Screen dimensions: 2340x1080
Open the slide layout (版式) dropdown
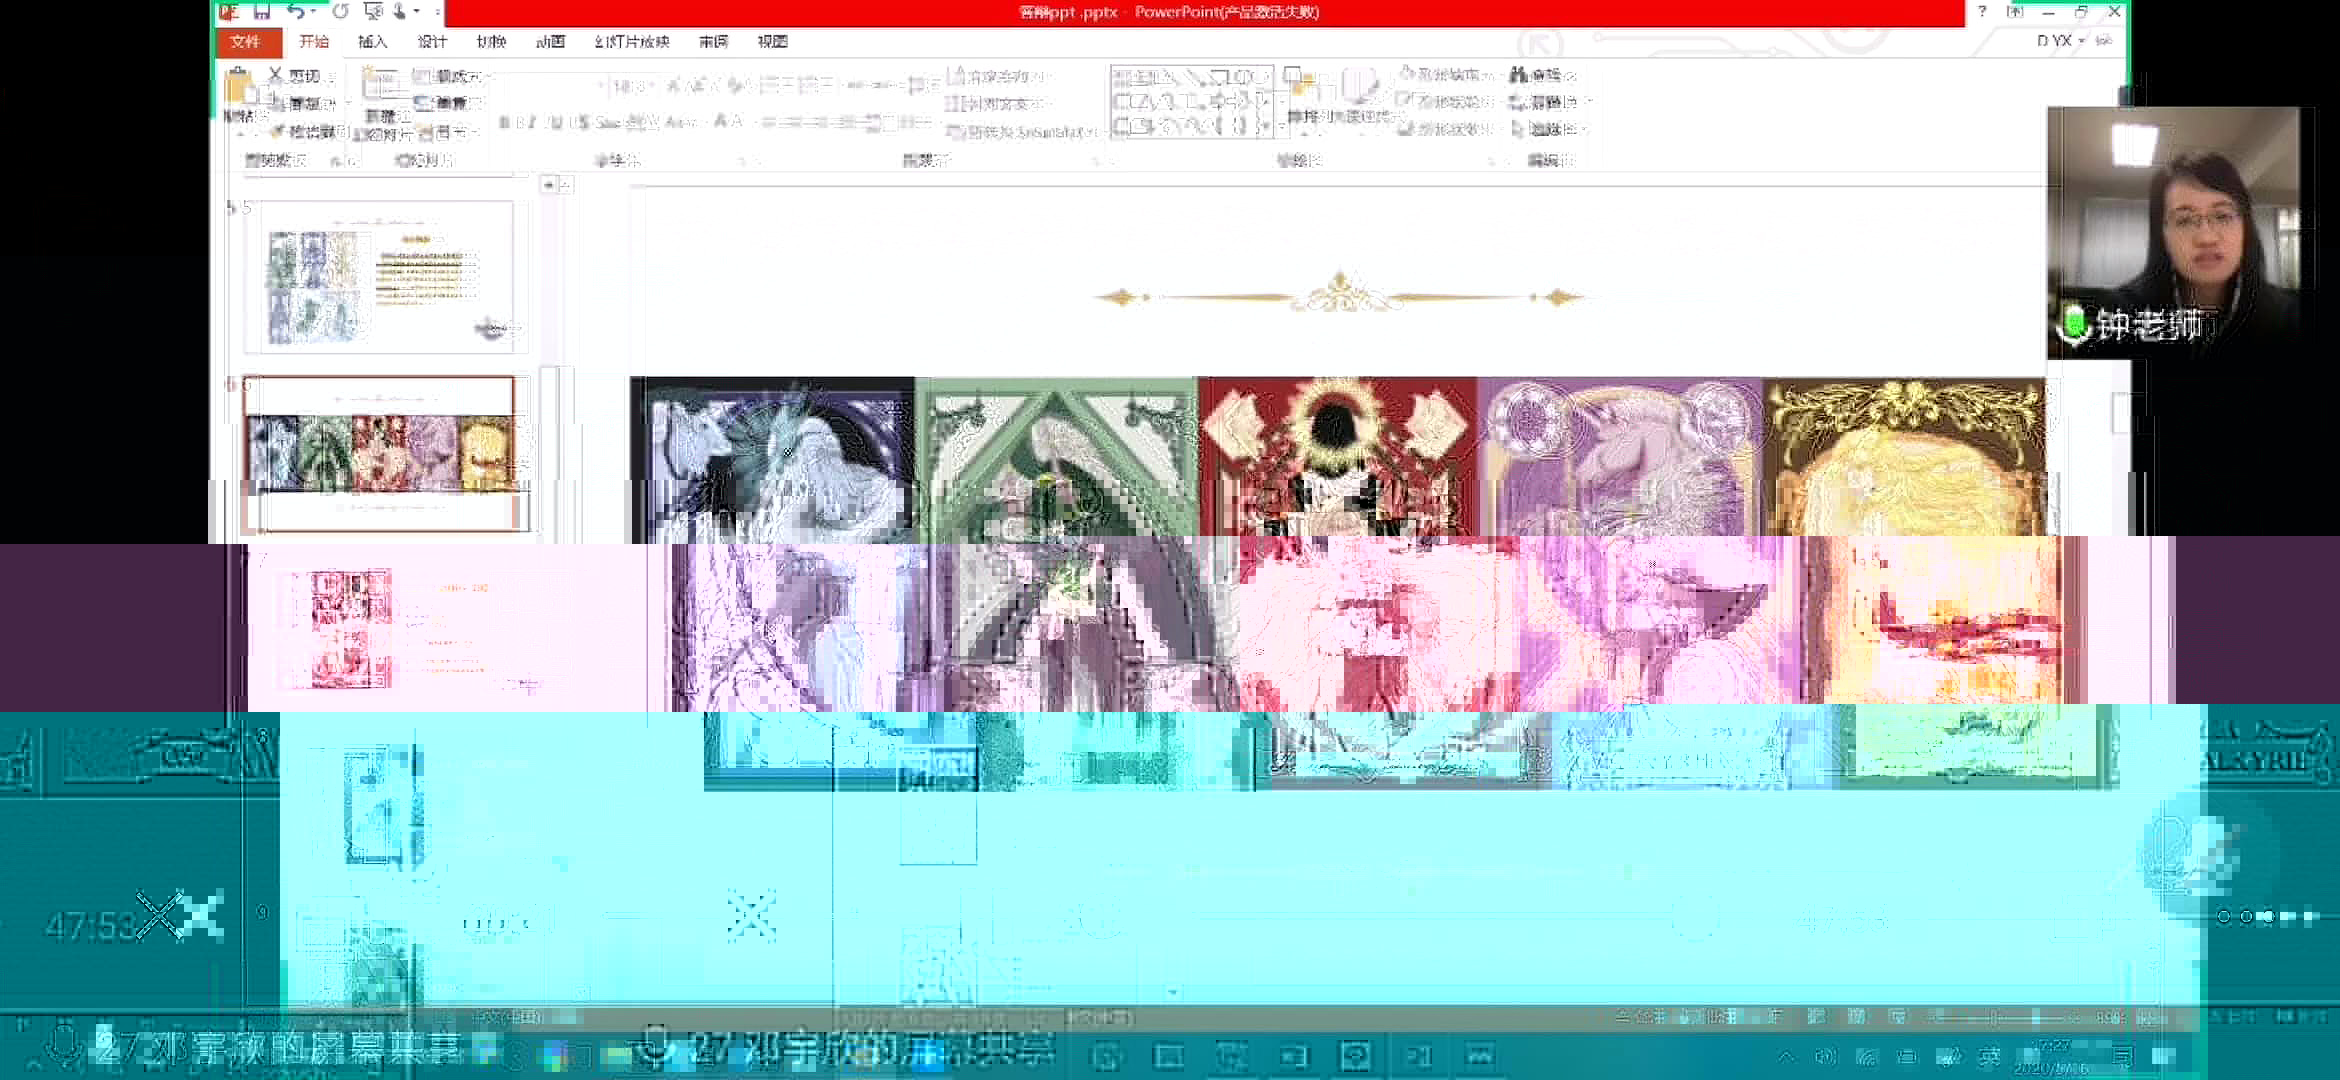coord(451,76)
